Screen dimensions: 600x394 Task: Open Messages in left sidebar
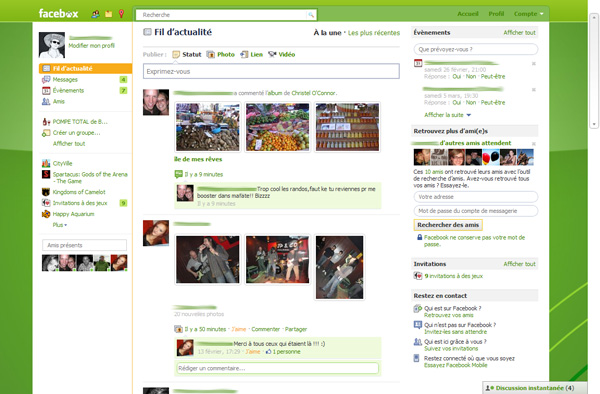pyautogui.click(x=65, y=80)
